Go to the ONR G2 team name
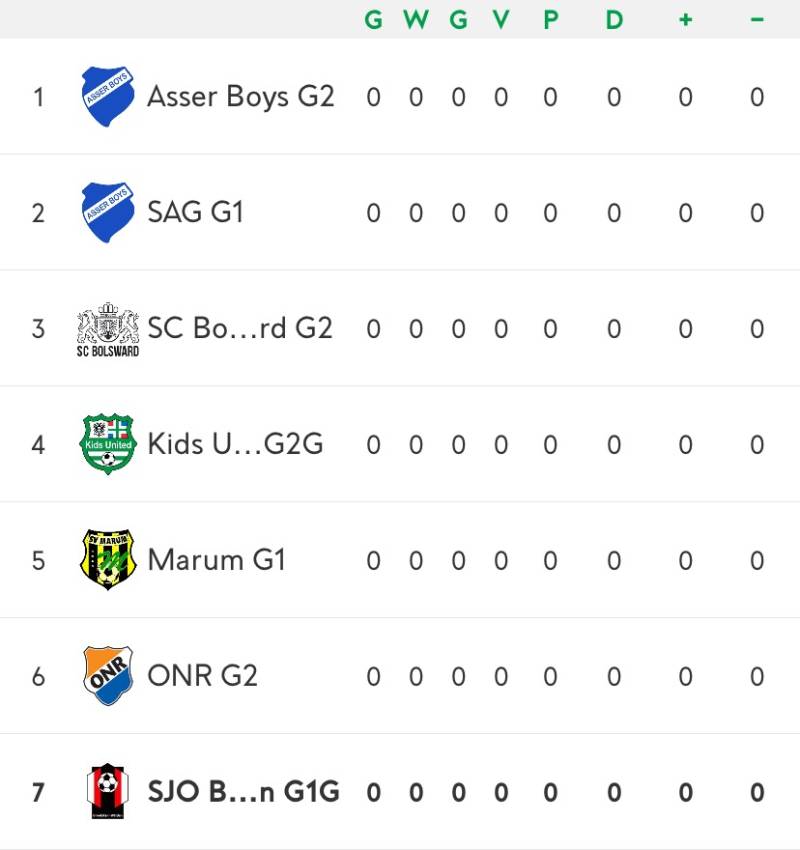Image resolution: width=800 pixels, height=850 pixels. coord(202,676)
